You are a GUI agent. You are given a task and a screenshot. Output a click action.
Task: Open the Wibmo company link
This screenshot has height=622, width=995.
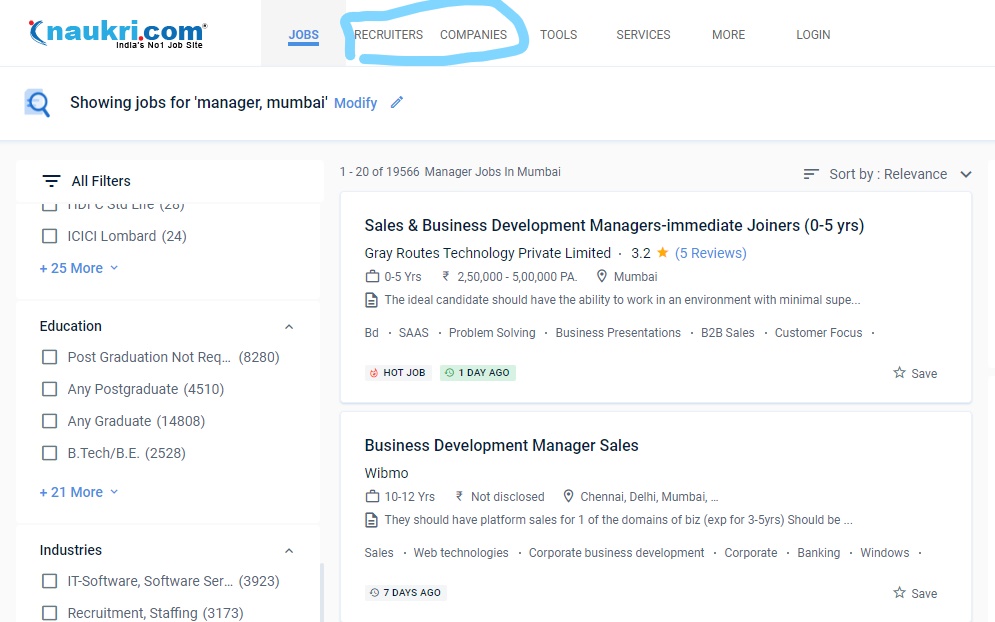[x=386, y=473]
